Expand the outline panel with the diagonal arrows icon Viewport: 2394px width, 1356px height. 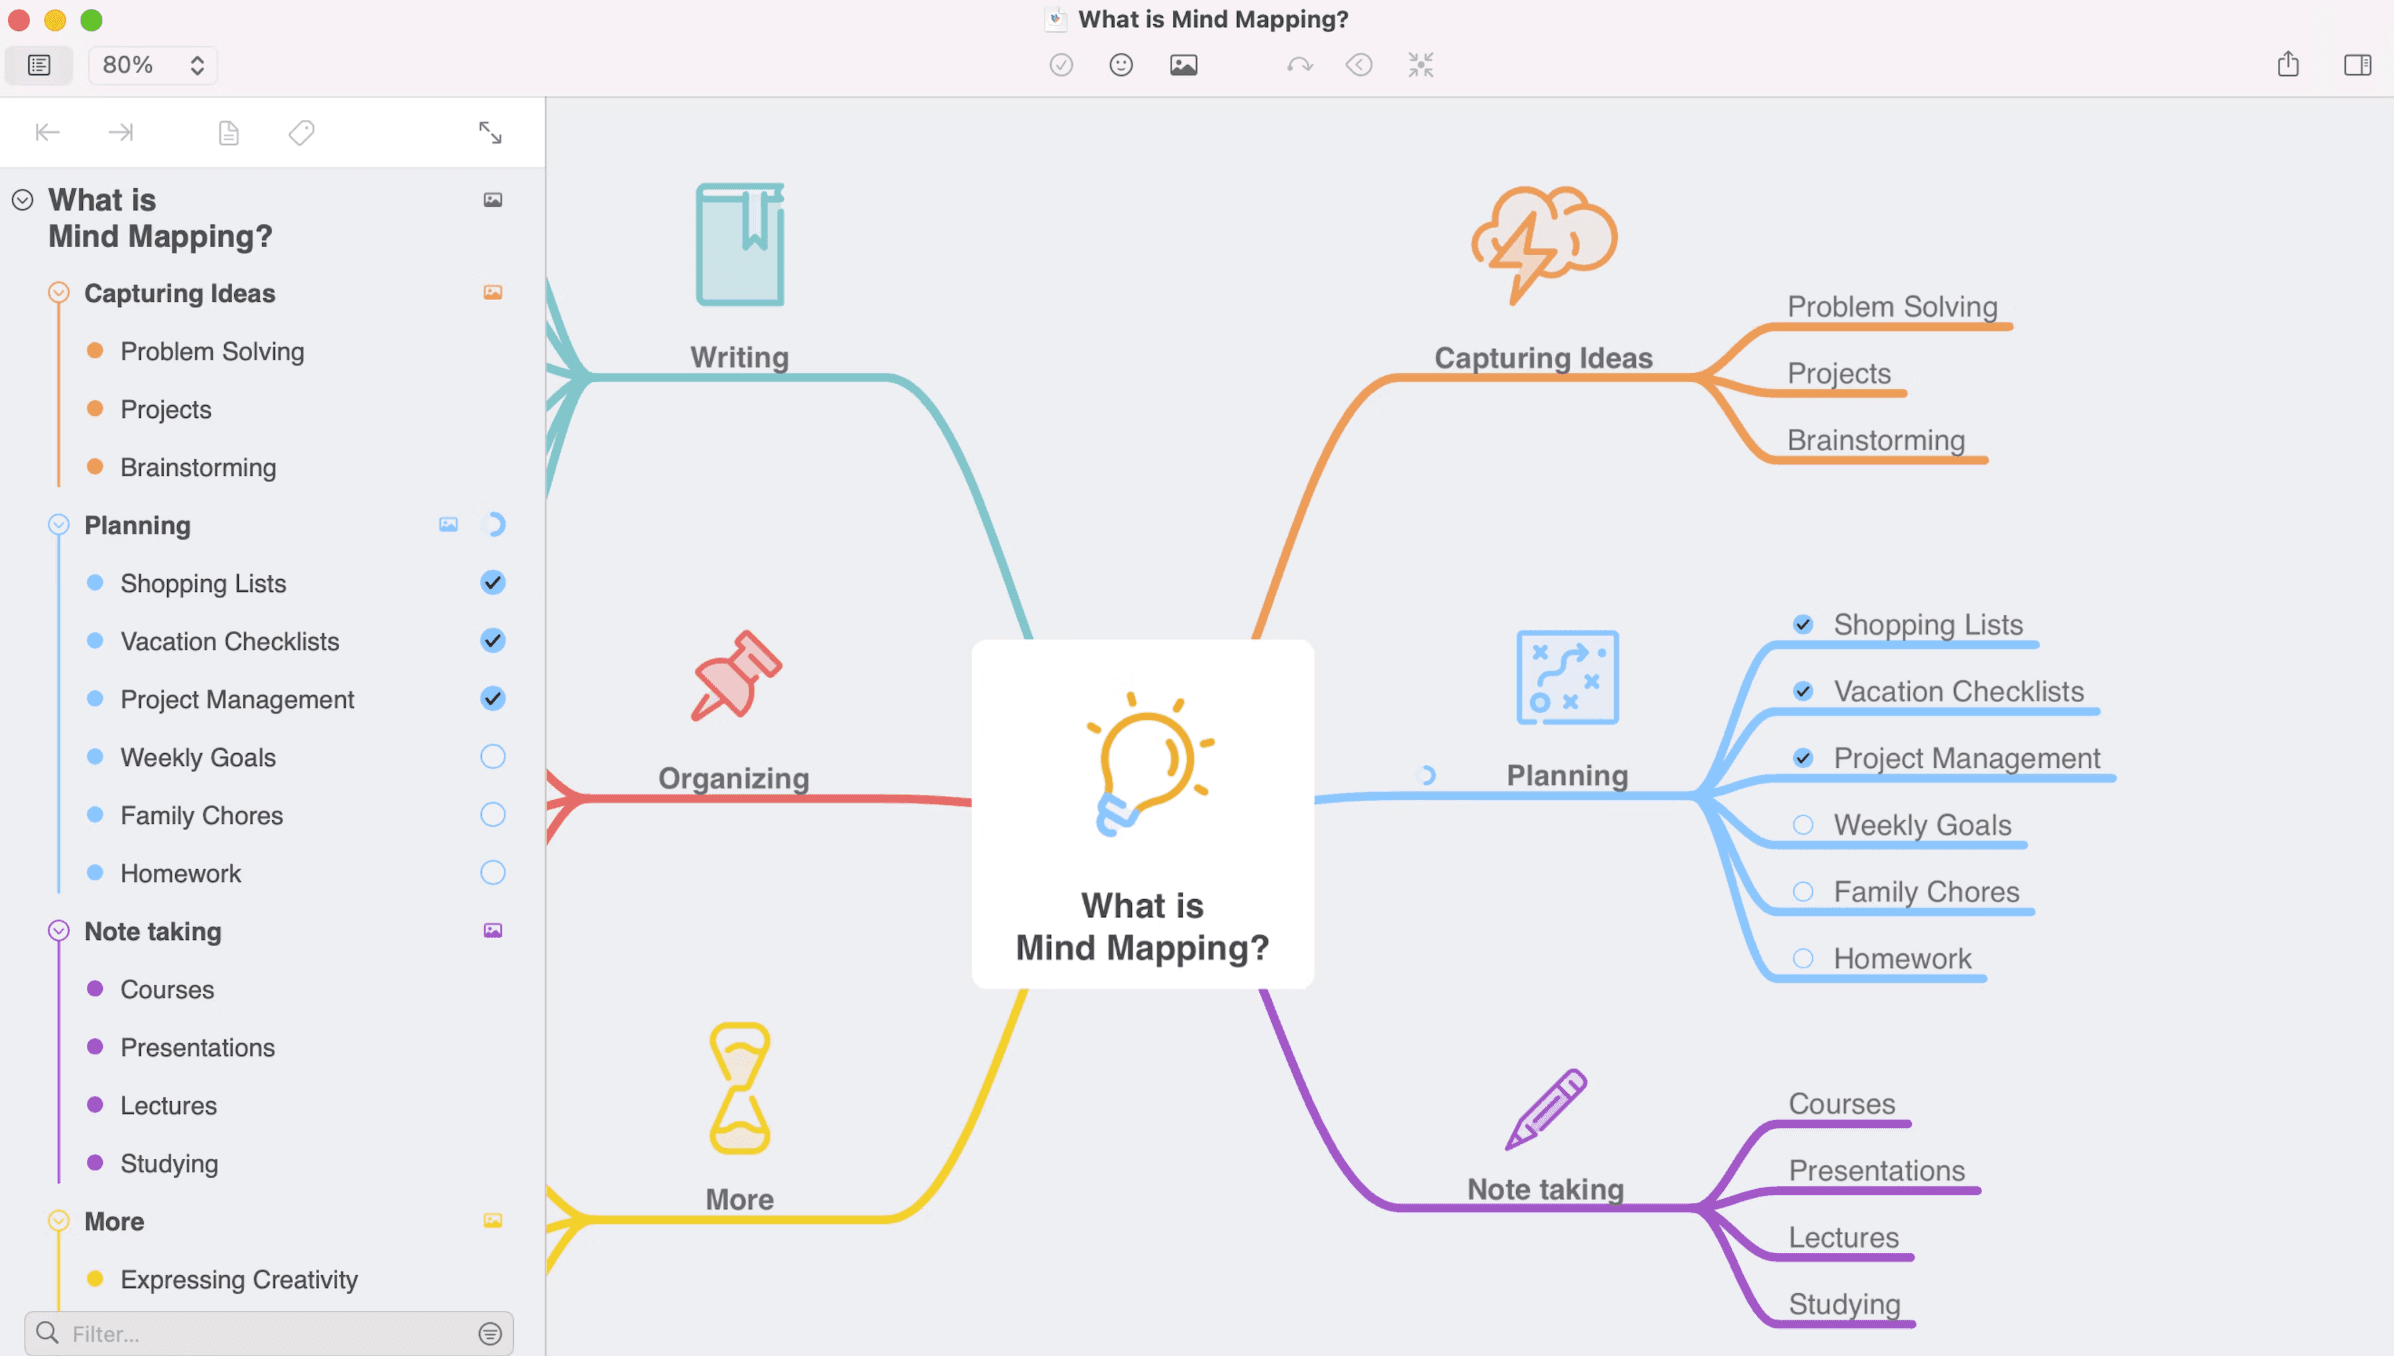[x=490, y=131]
